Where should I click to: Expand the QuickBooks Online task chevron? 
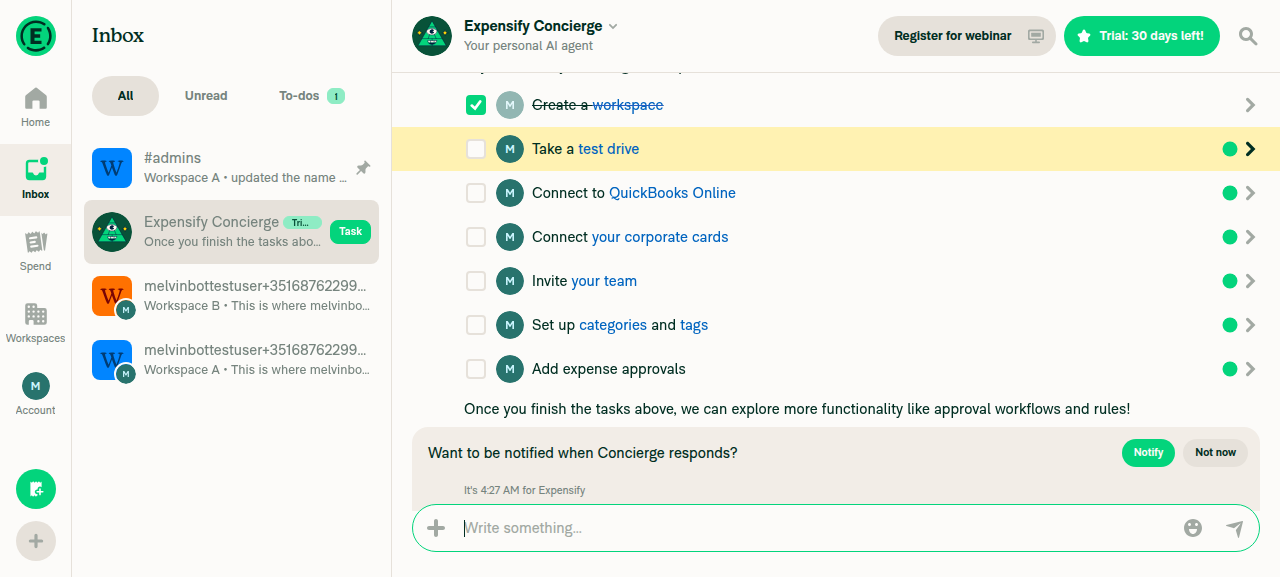click(x=1250, y=193)
